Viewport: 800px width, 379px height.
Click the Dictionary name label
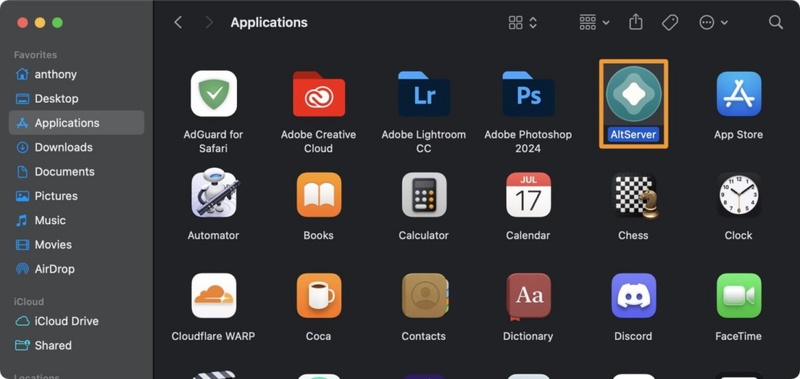528,336
